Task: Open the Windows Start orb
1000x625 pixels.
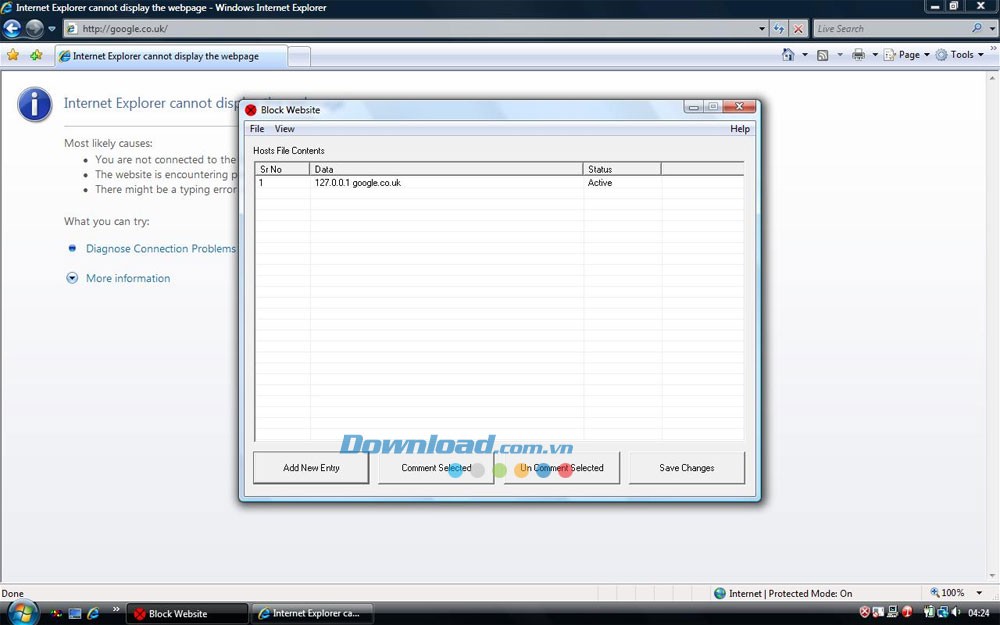Action: 22,612
